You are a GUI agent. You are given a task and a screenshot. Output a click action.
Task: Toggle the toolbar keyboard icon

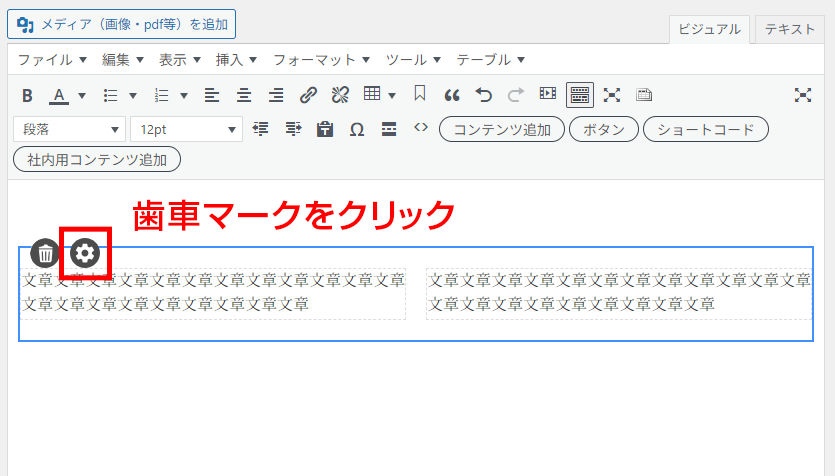pyautogui.click(x=579, y=95)
